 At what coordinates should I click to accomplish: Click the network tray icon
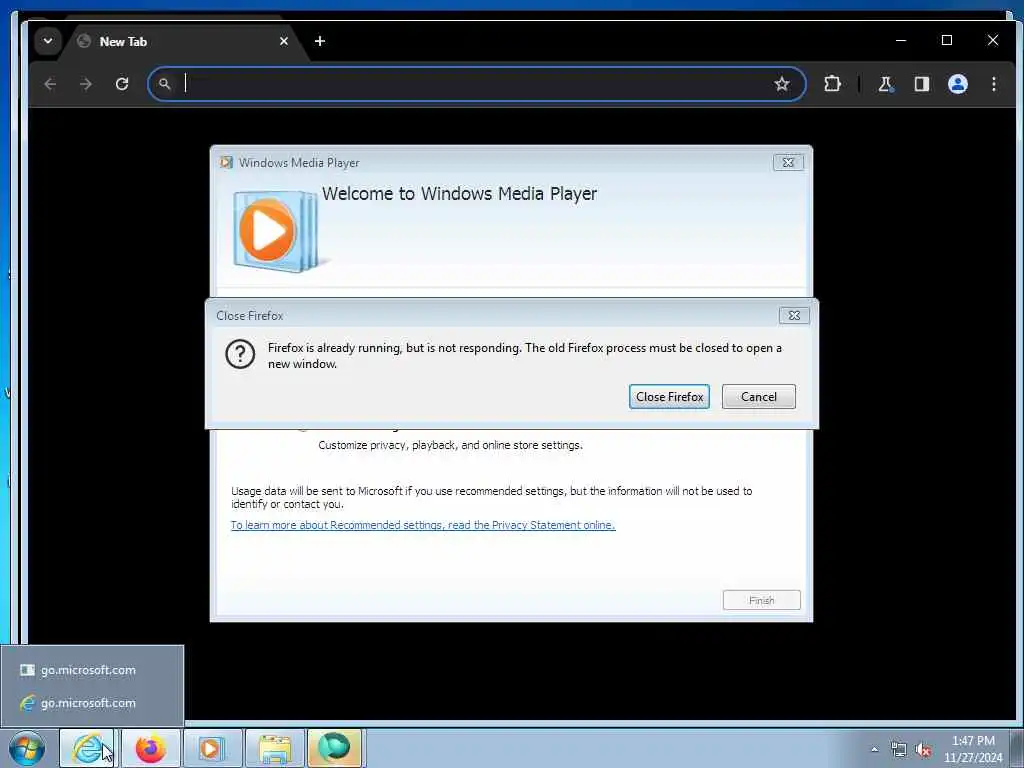point(899,750)
